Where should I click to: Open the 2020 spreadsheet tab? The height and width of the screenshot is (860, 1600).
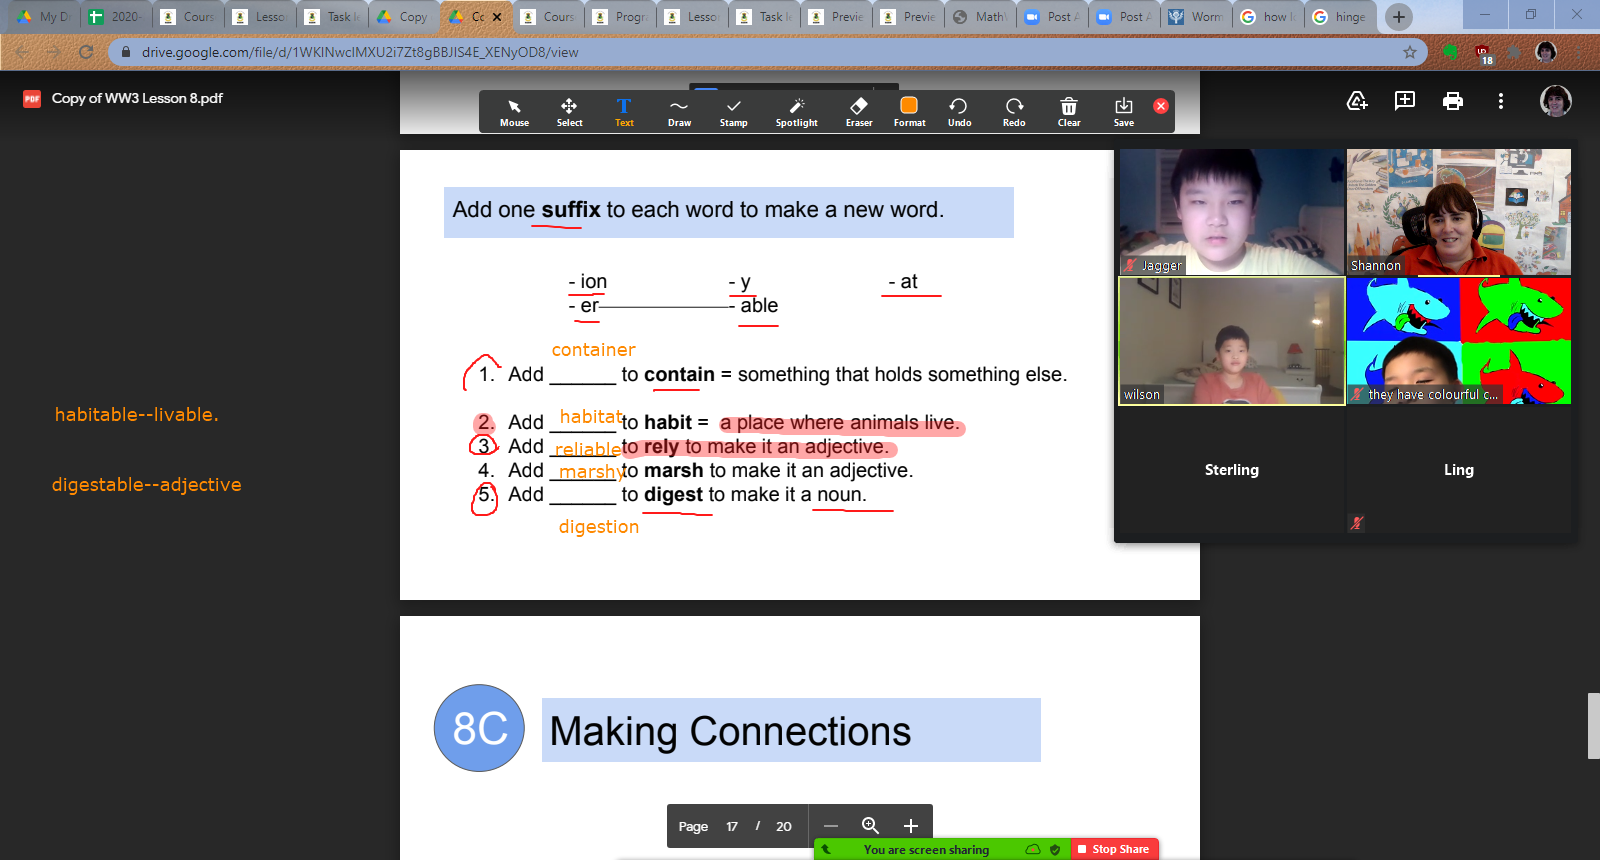pos(116,16)
